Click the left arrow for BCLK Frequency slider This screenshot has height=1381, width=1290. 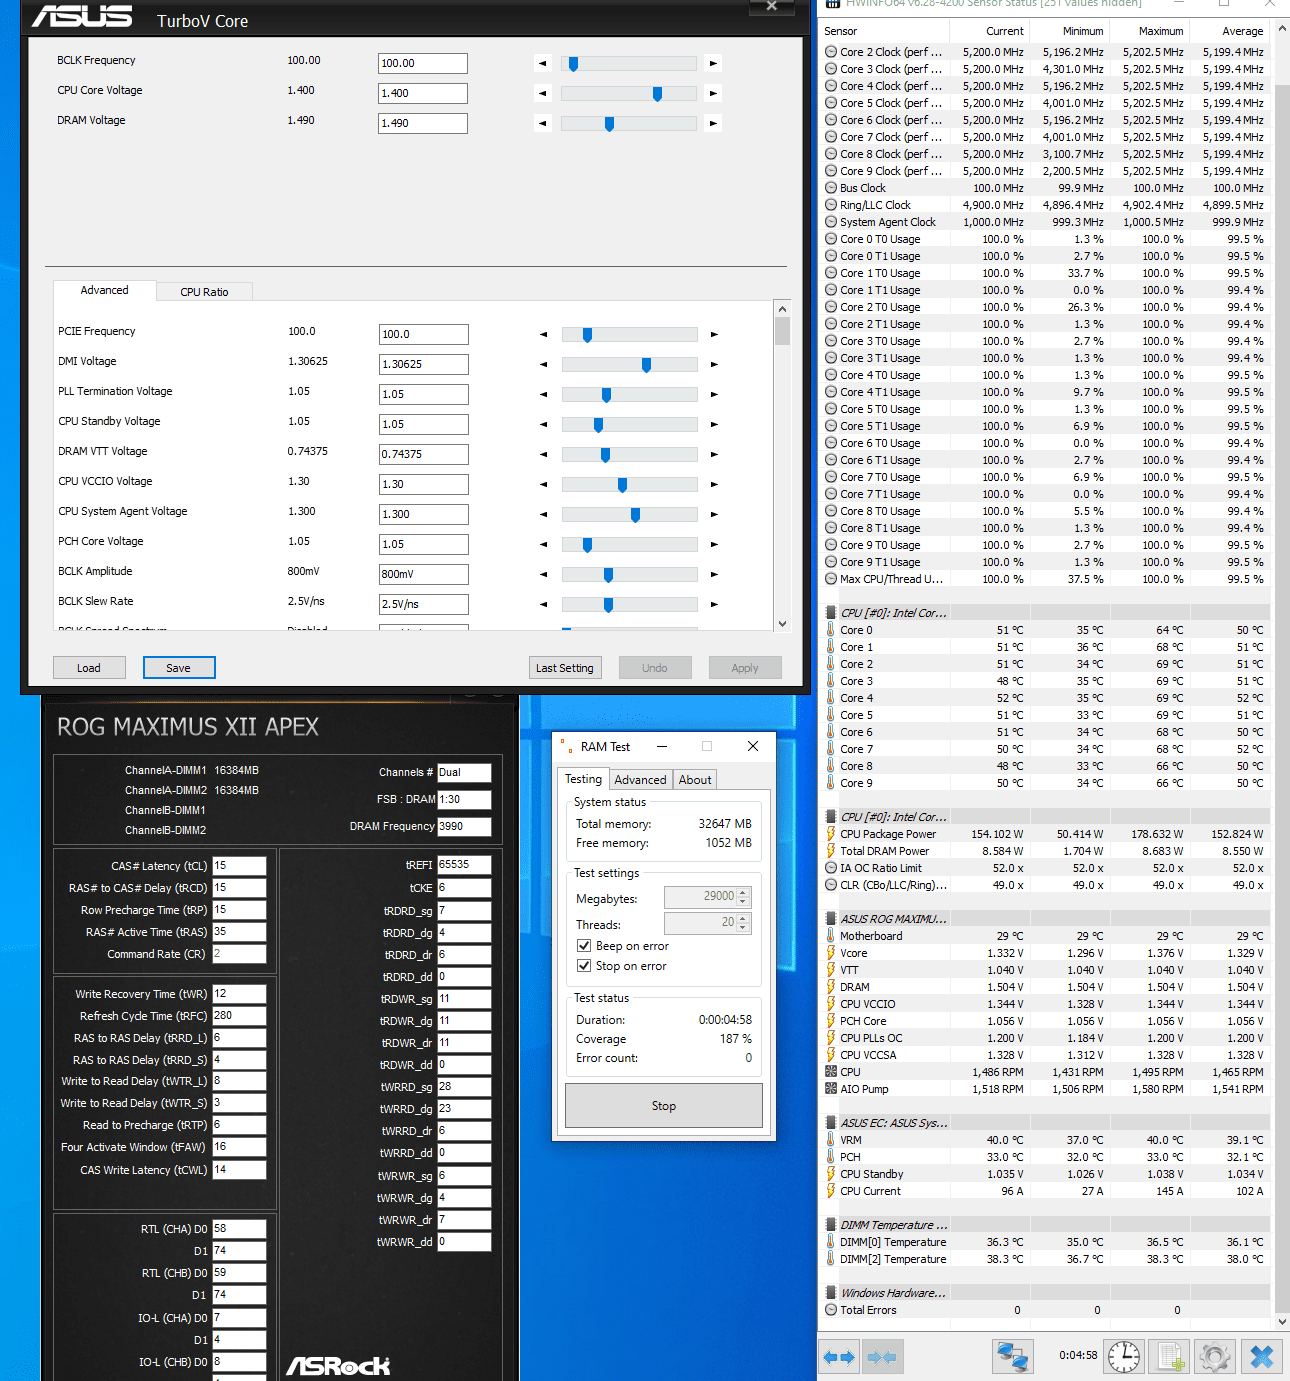(x=543, y=63)
